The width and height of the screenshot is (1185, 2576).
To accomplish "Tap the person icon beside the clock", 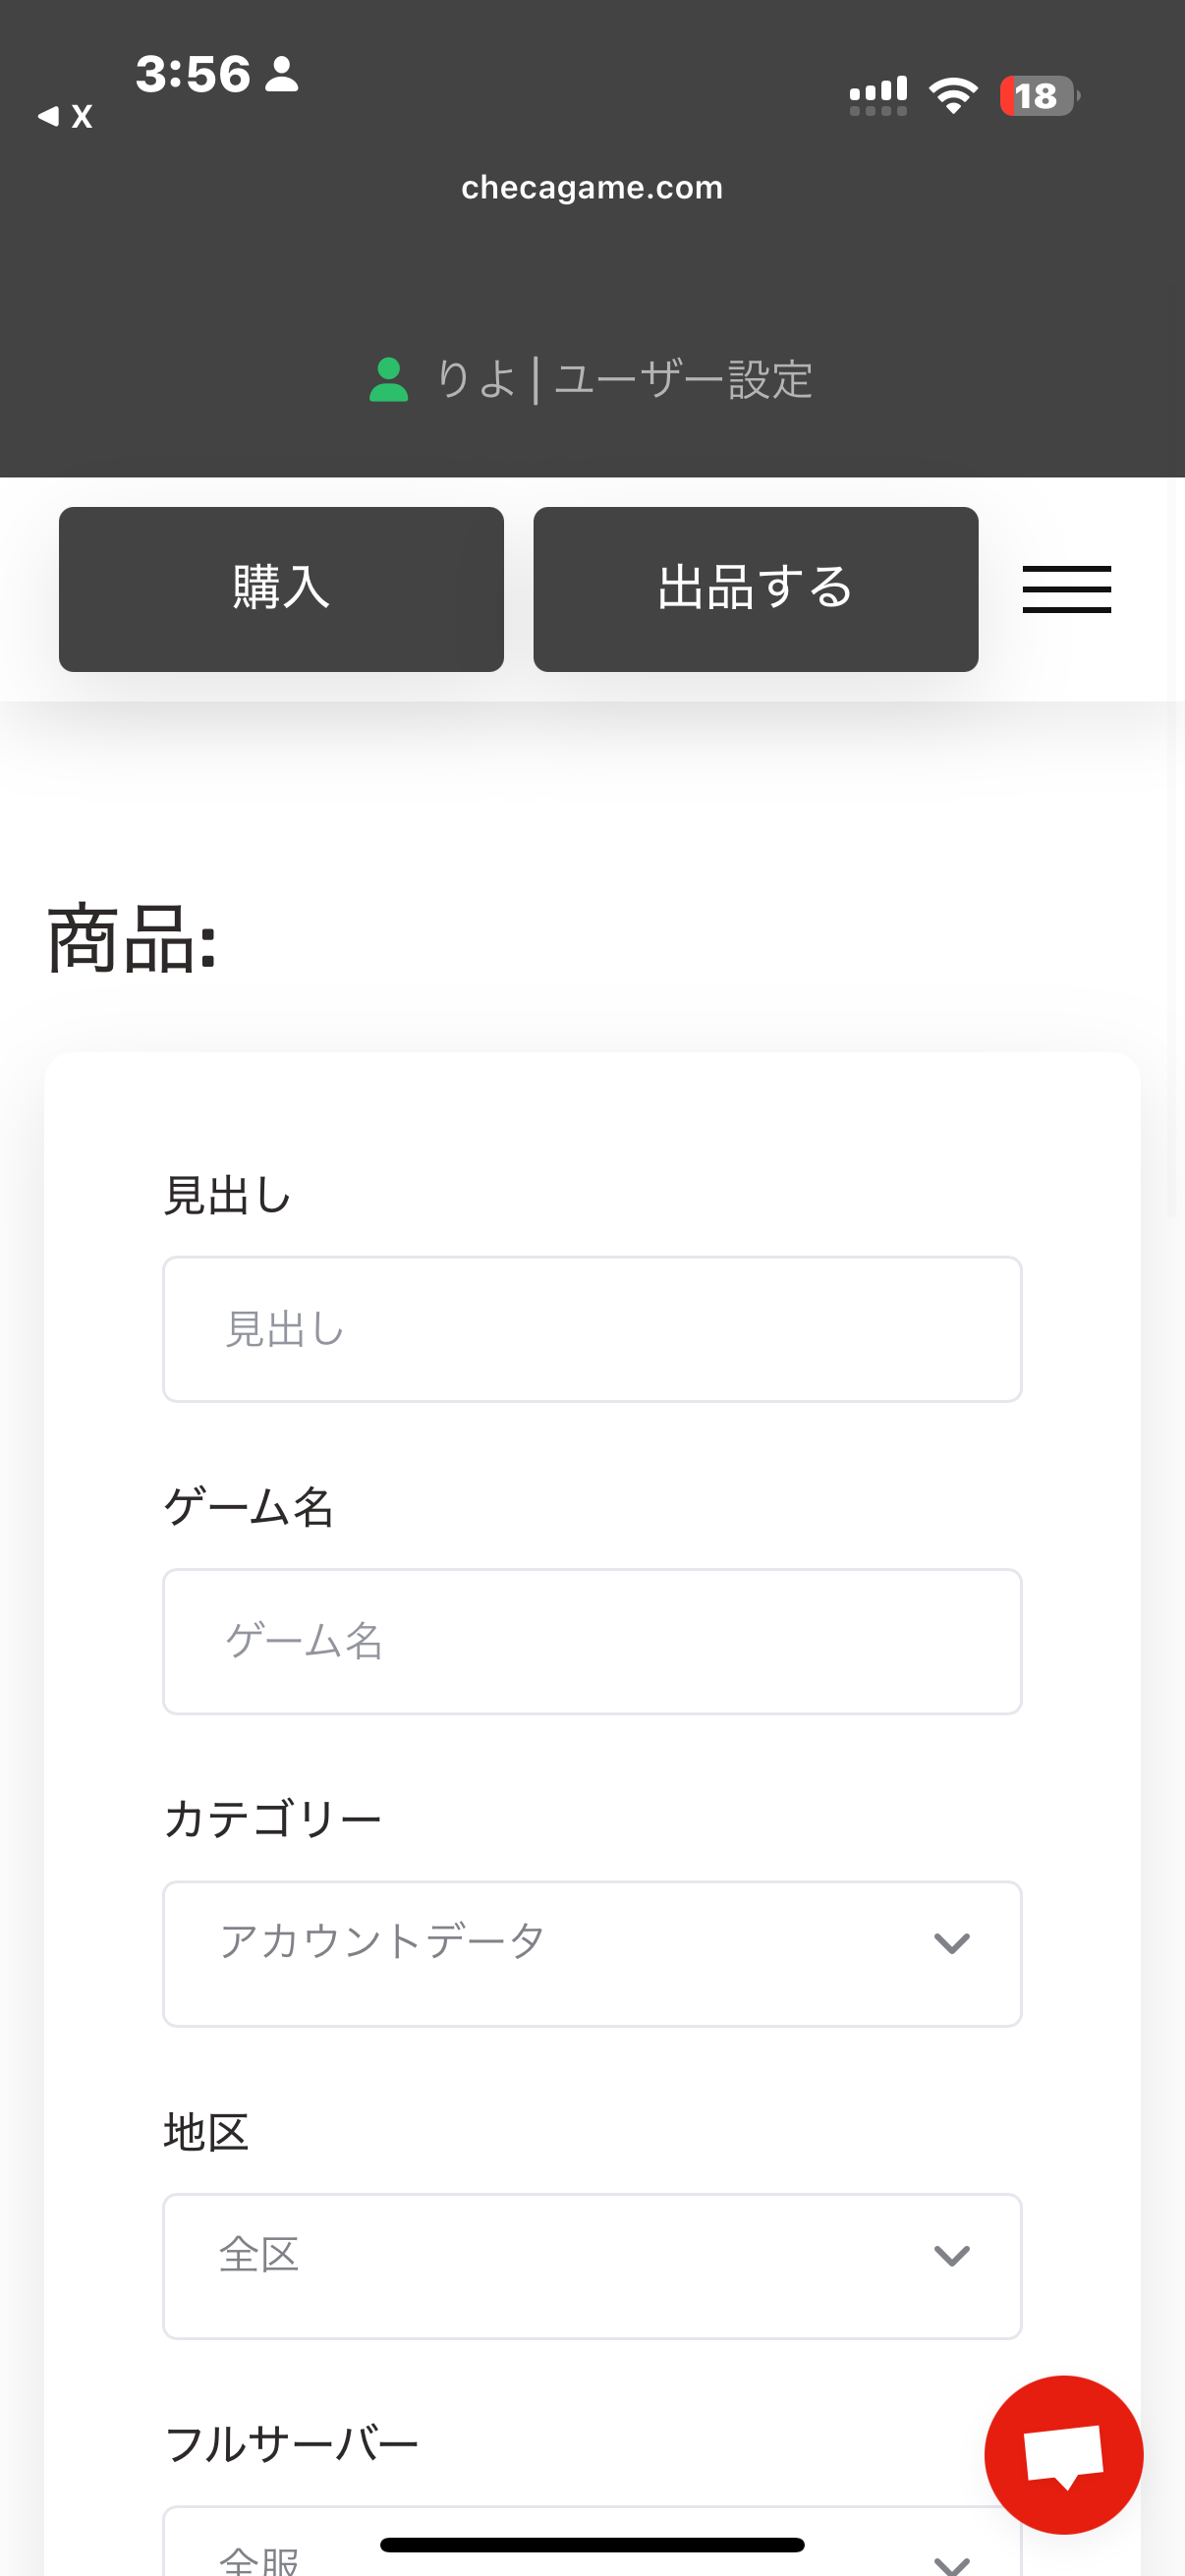I will (281, 74).
